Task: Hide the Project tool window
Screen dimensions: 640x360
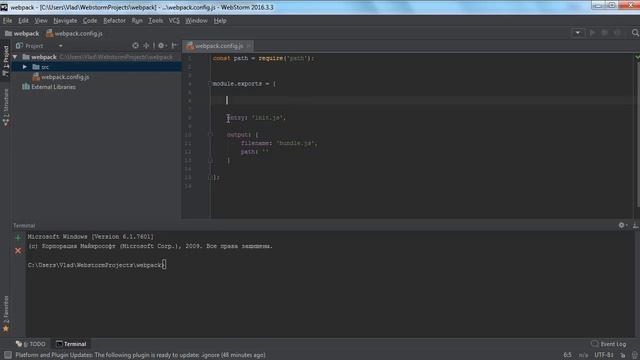Action: (174, 46)
